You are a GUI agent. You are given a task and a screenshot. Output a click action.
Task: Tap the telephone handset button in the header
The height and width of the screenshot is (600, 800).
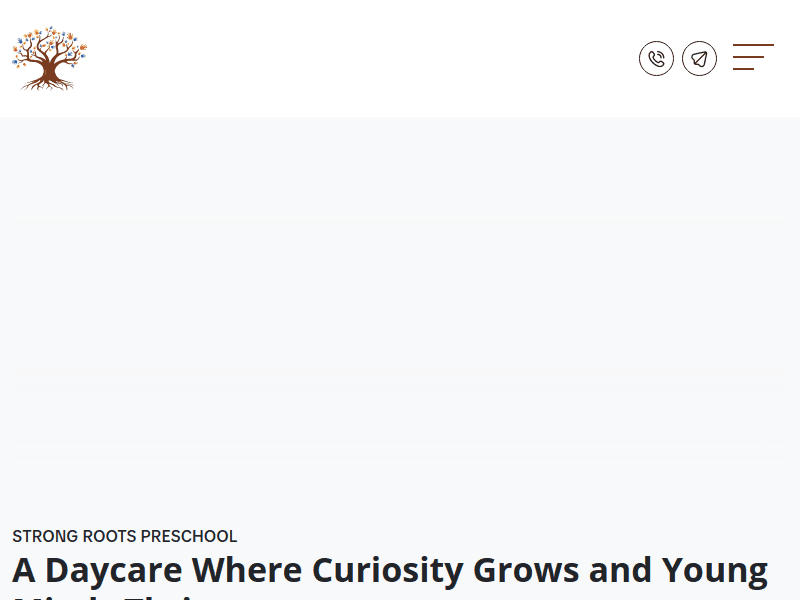click(656, 58)
